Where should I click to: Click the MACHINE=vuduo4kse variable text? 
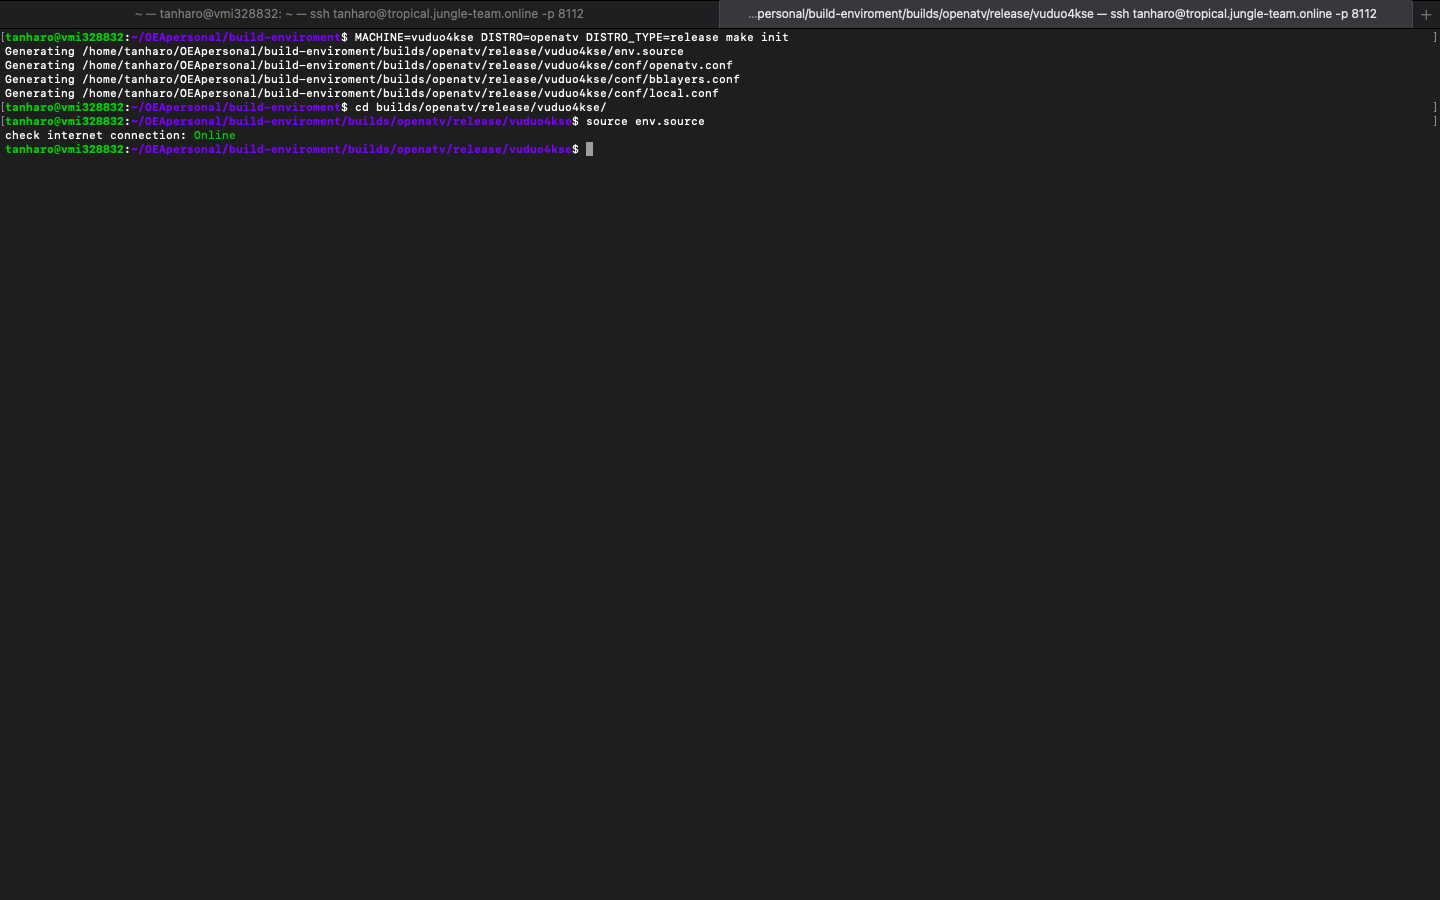(414, 37)
